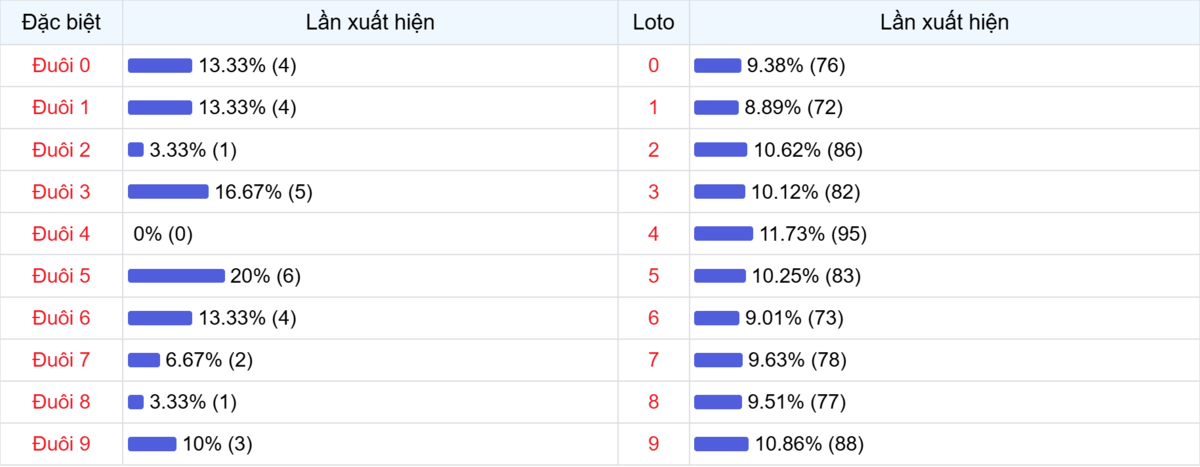Image resolution: width=1200 pixels, height=467 pixels.
Task: Click the 'Loto' column header
Action: coord(653,22)
